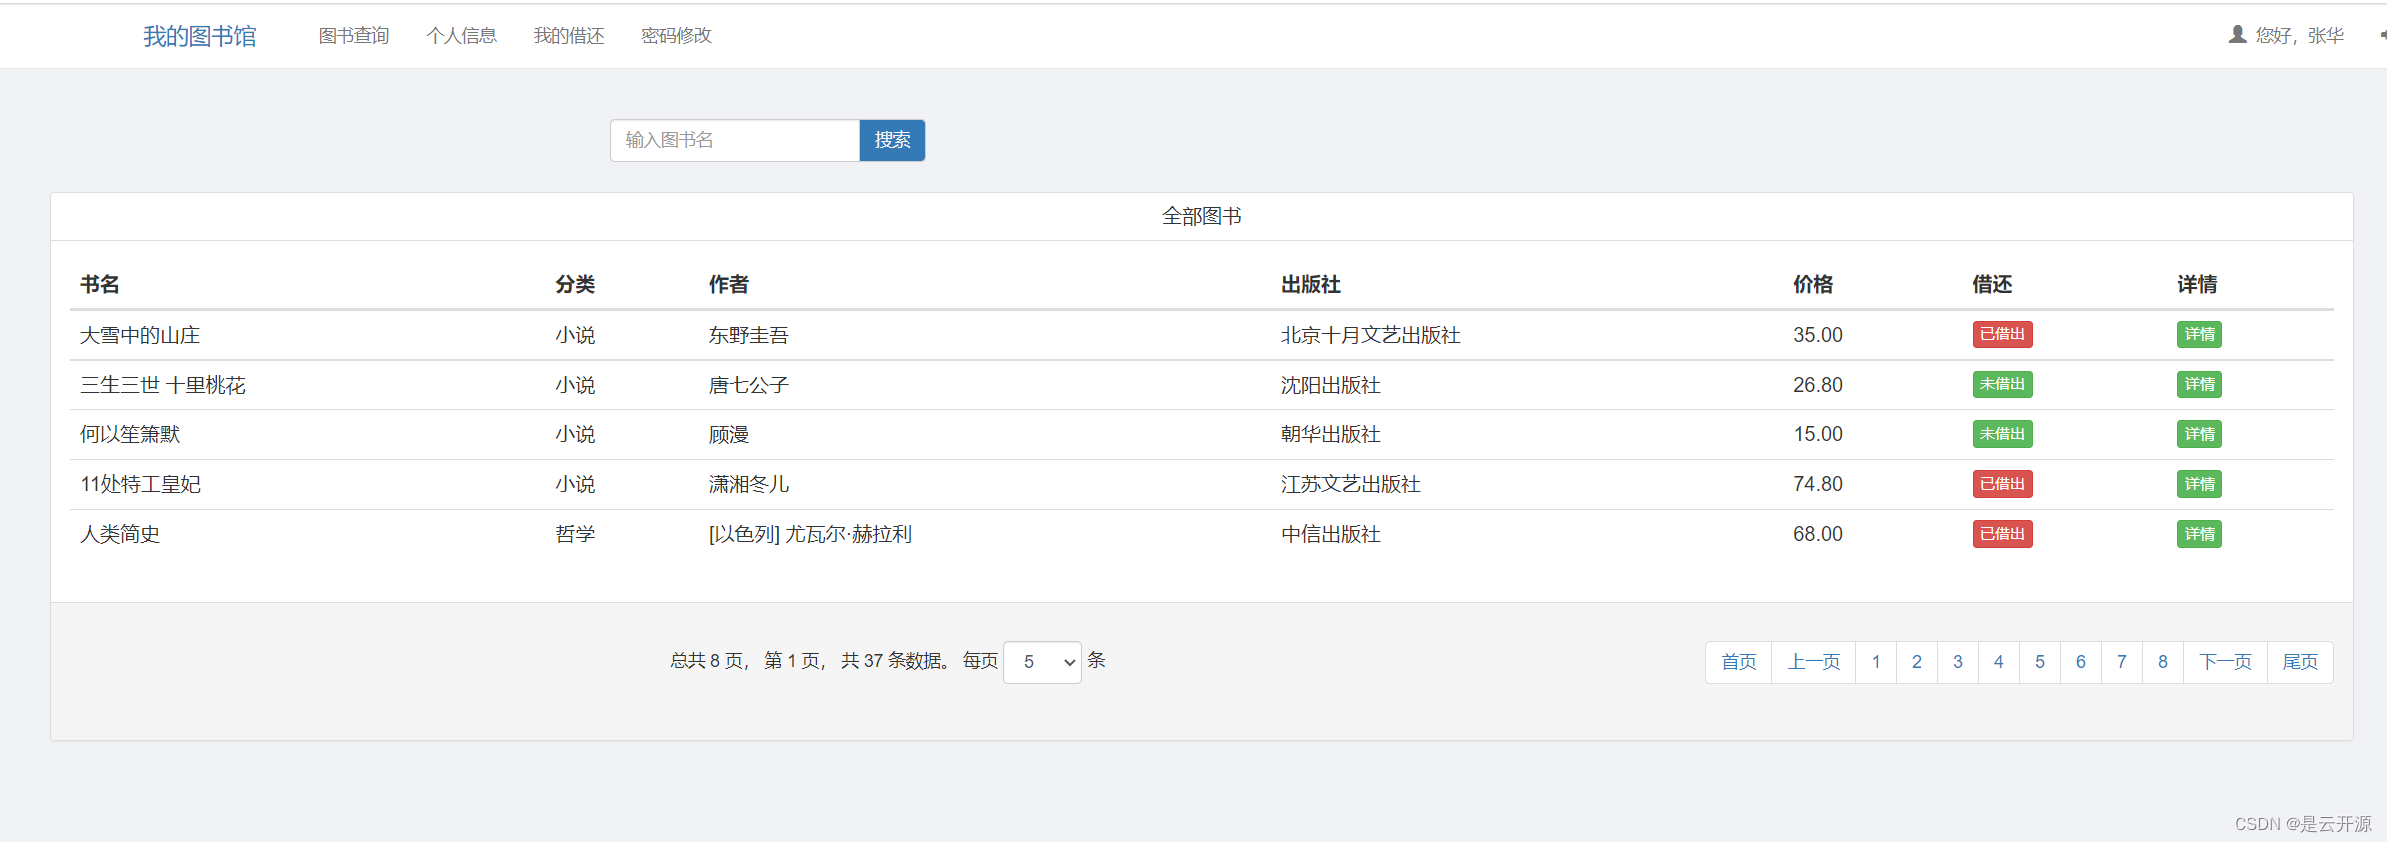This screenshot has height=842, width=2387.
Task: Click 已借出 badge for 大雪中的山庄
Action: pyautogui.click(x=2002, y=334)
